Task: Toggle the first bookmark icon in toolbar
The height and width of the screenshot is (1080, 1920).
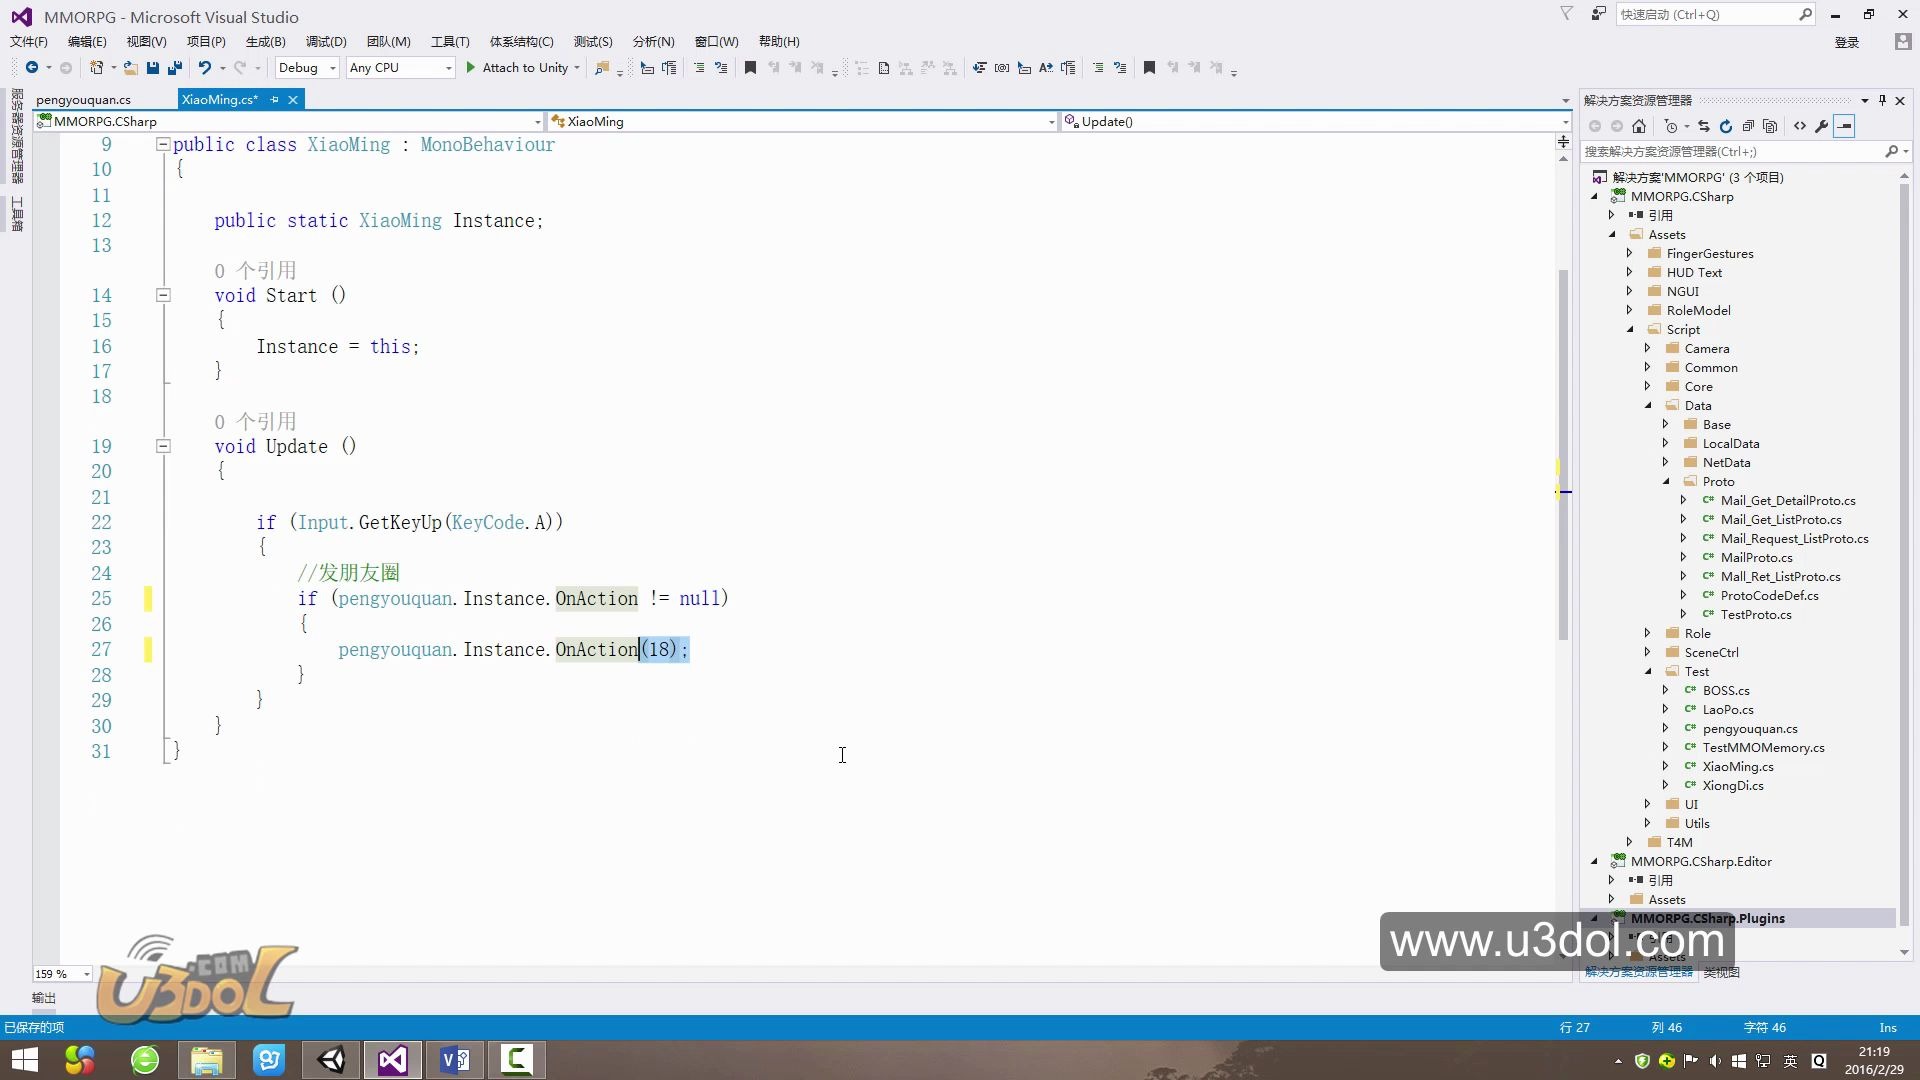Action: click(750, 68)
